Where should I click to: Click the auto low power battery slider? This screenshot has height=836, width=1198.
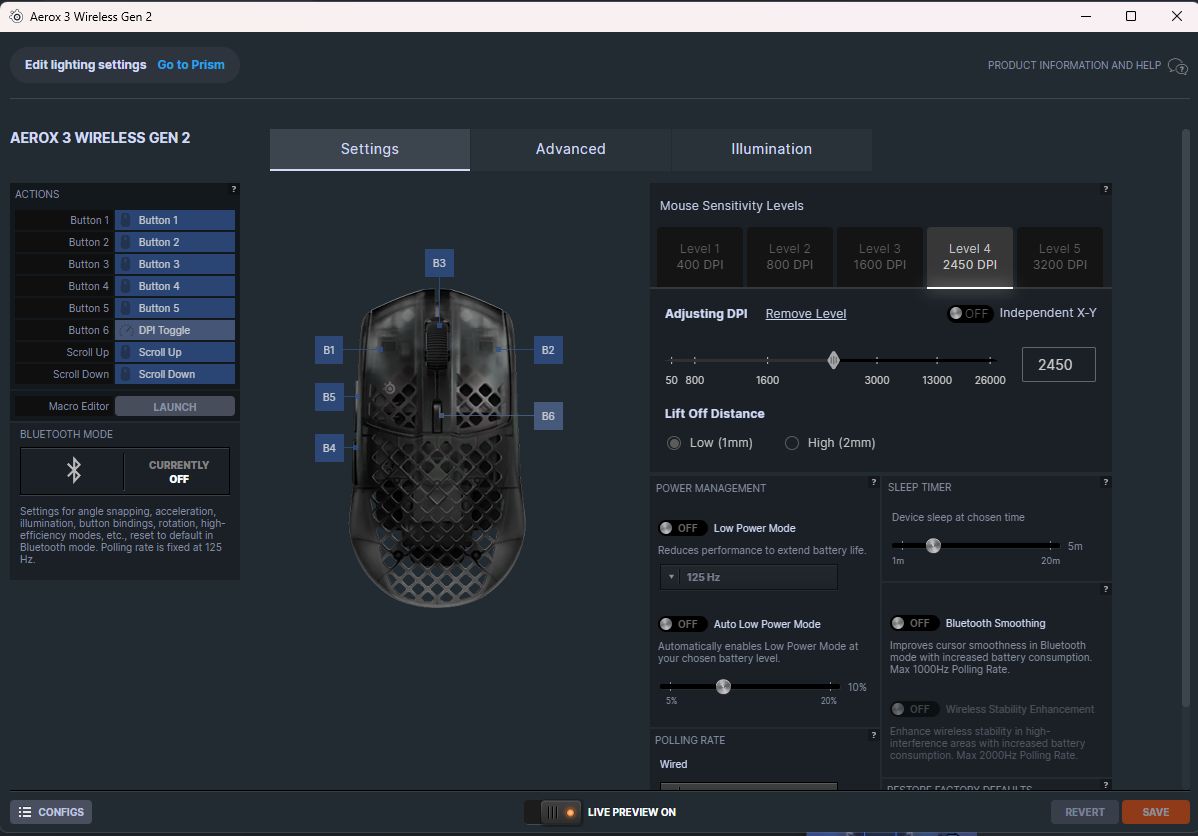(723, 686)
